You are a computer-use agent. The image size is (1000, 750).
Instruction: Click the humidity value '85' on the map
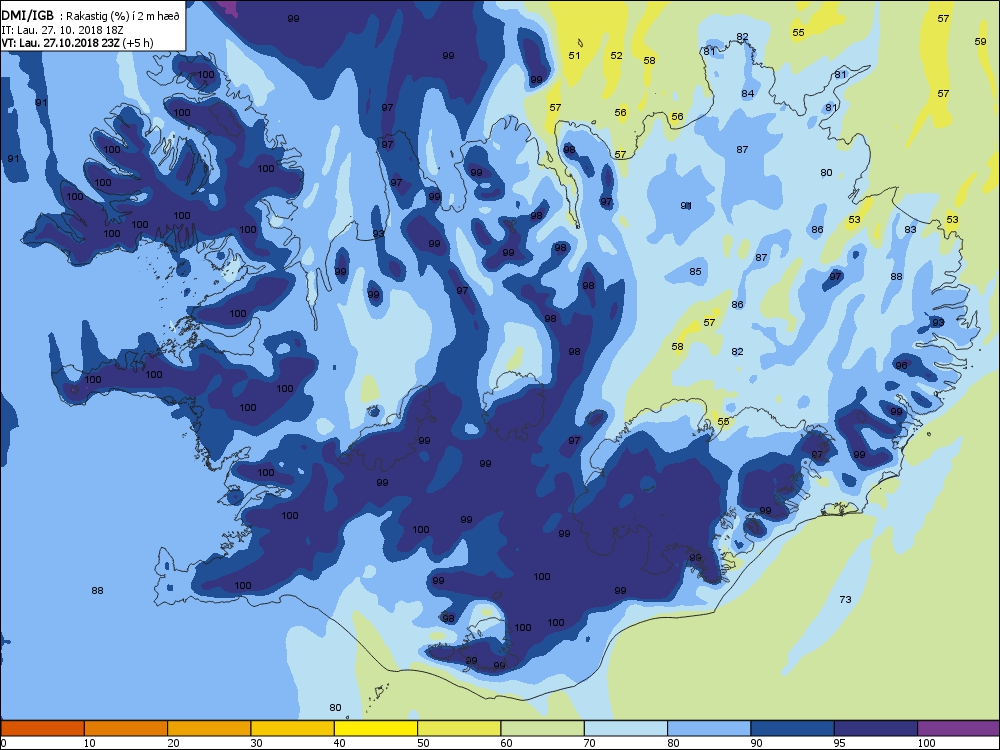(695, 272)
